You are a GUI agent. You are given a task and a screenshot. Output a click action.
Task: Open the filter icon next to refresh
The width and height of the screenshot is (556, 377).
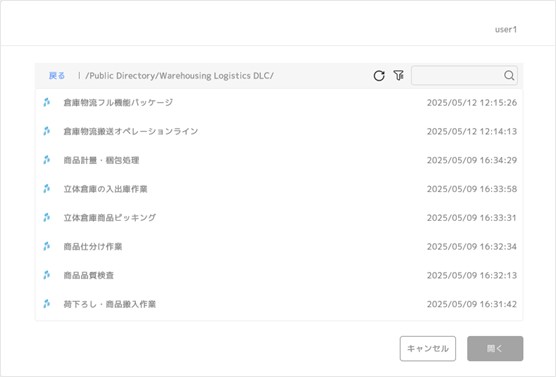pyautogui.click(x=398, y=75)
